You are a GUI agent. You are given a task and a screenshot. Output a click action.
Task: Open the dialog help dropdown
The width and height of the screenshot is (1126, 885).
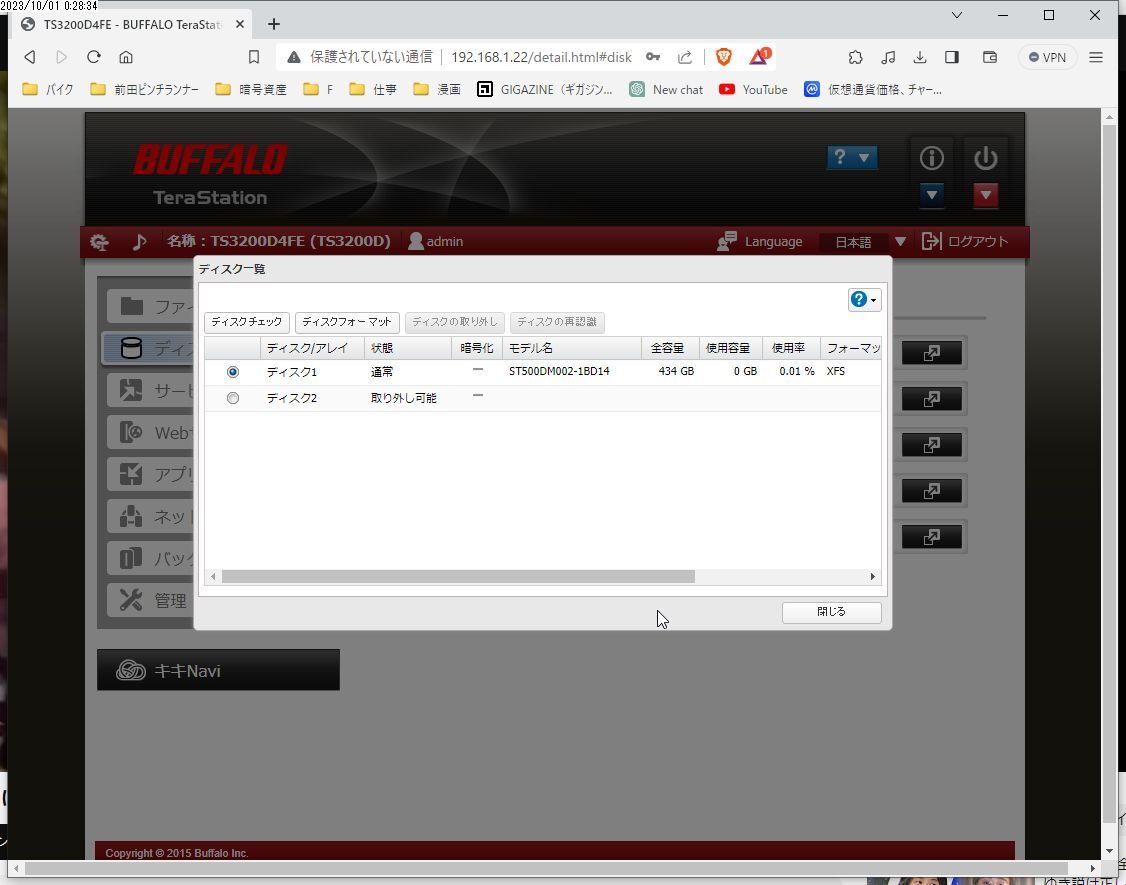tap(864, 300)
